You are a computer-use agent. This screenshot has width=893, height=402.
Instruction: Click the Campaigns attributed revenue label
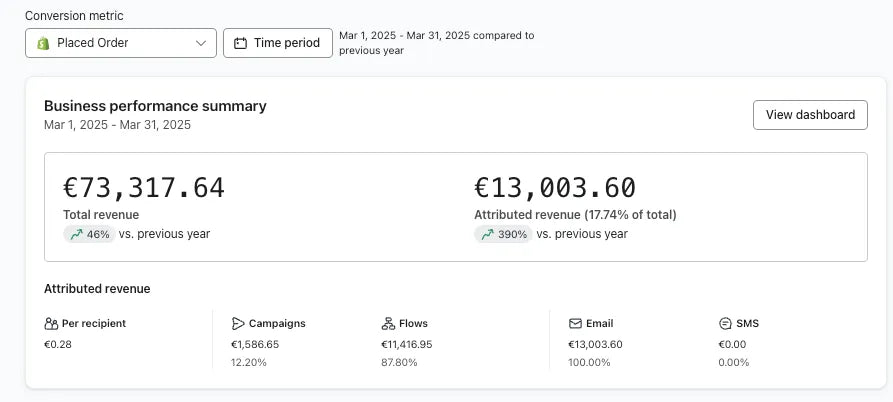coord(277,324)
